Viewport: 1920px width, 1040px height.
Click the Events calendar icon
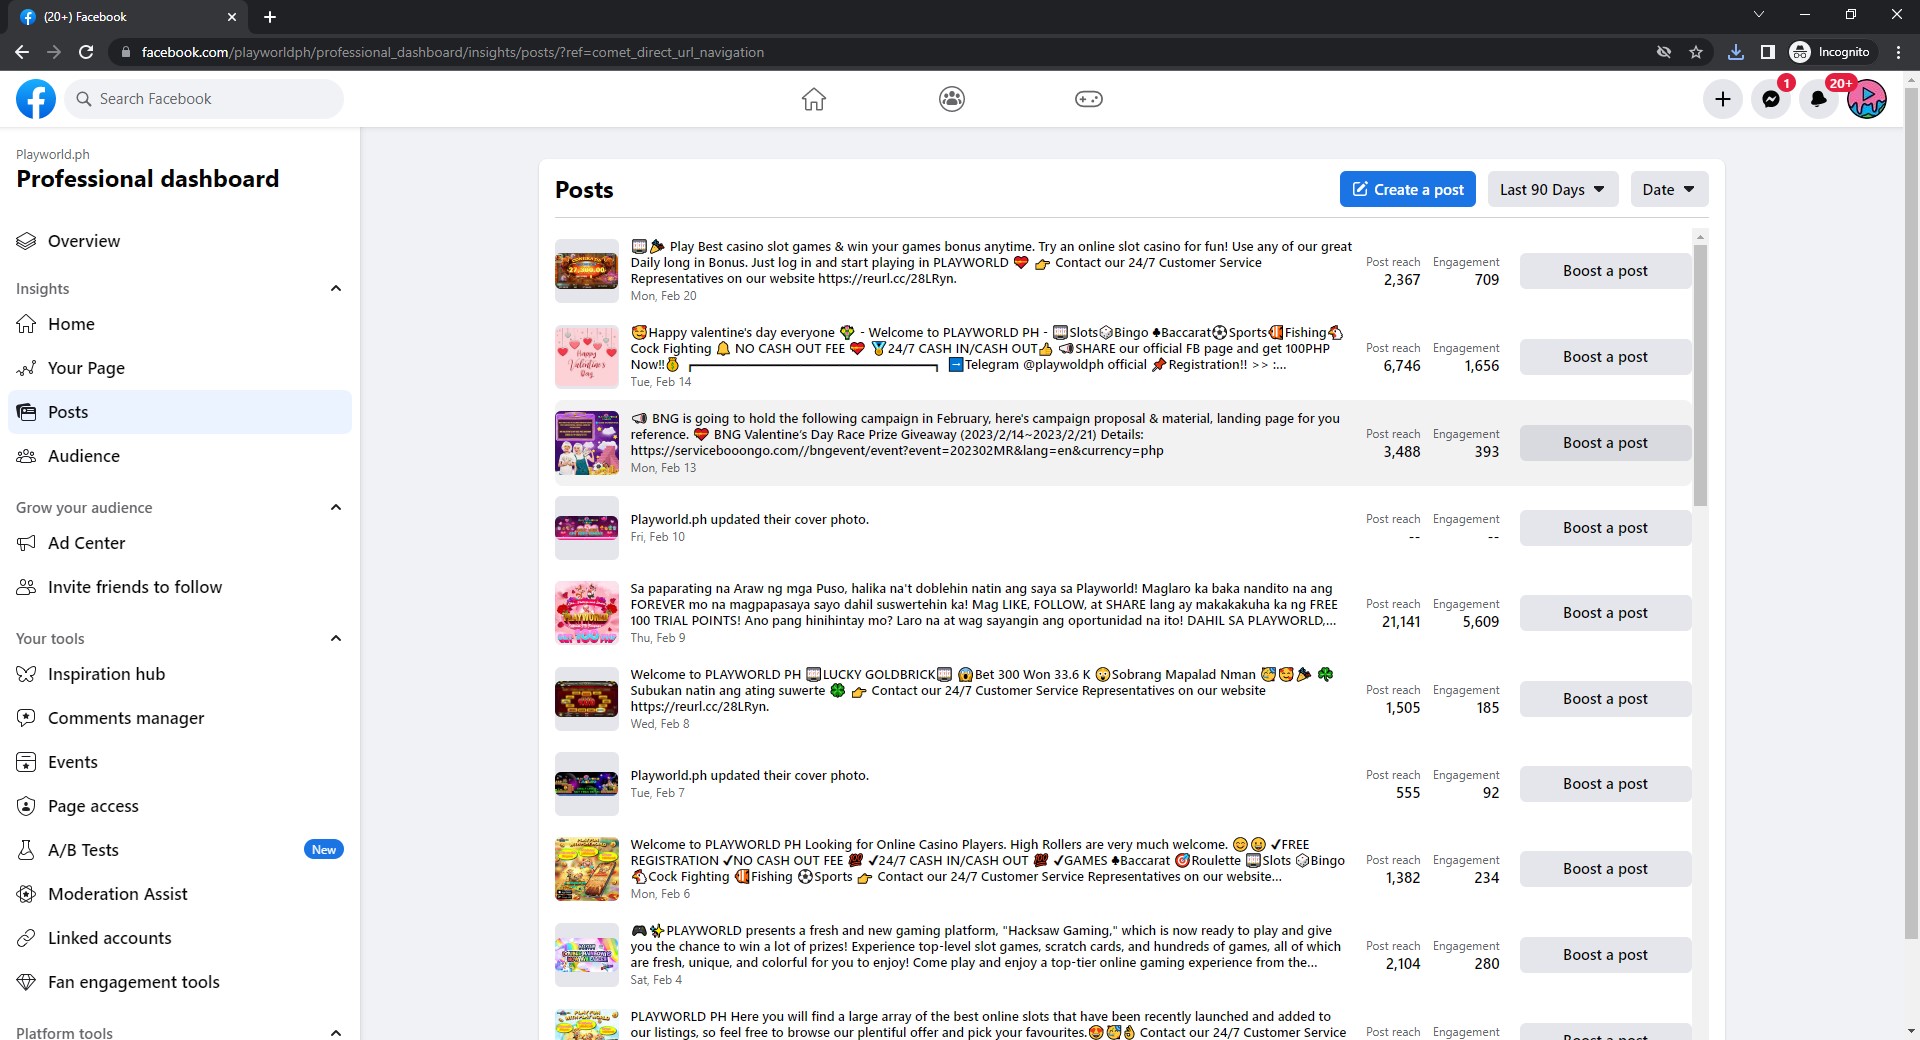tap(26, 762)
